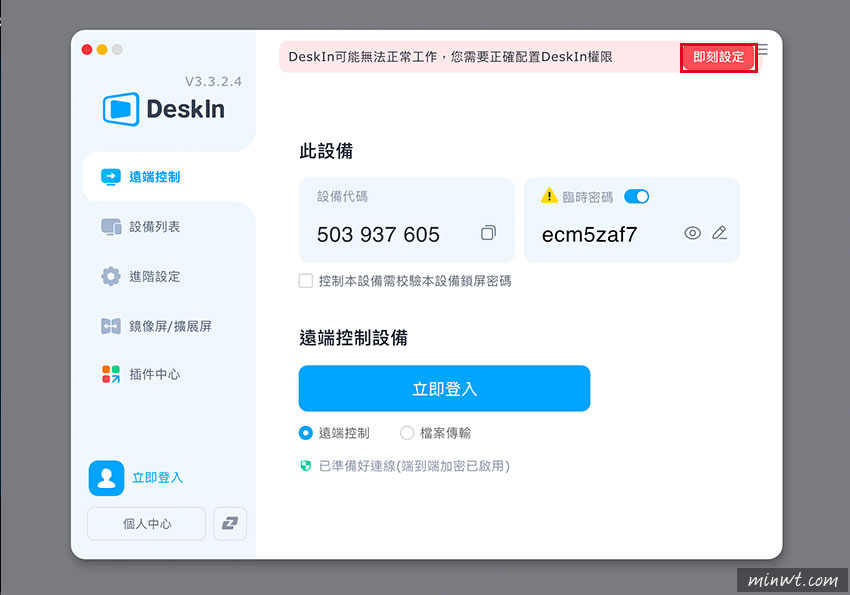Click 即刻設定 in the permission warning banner
The height and width of the screenshot is (595, 850).
click(718, 57)
